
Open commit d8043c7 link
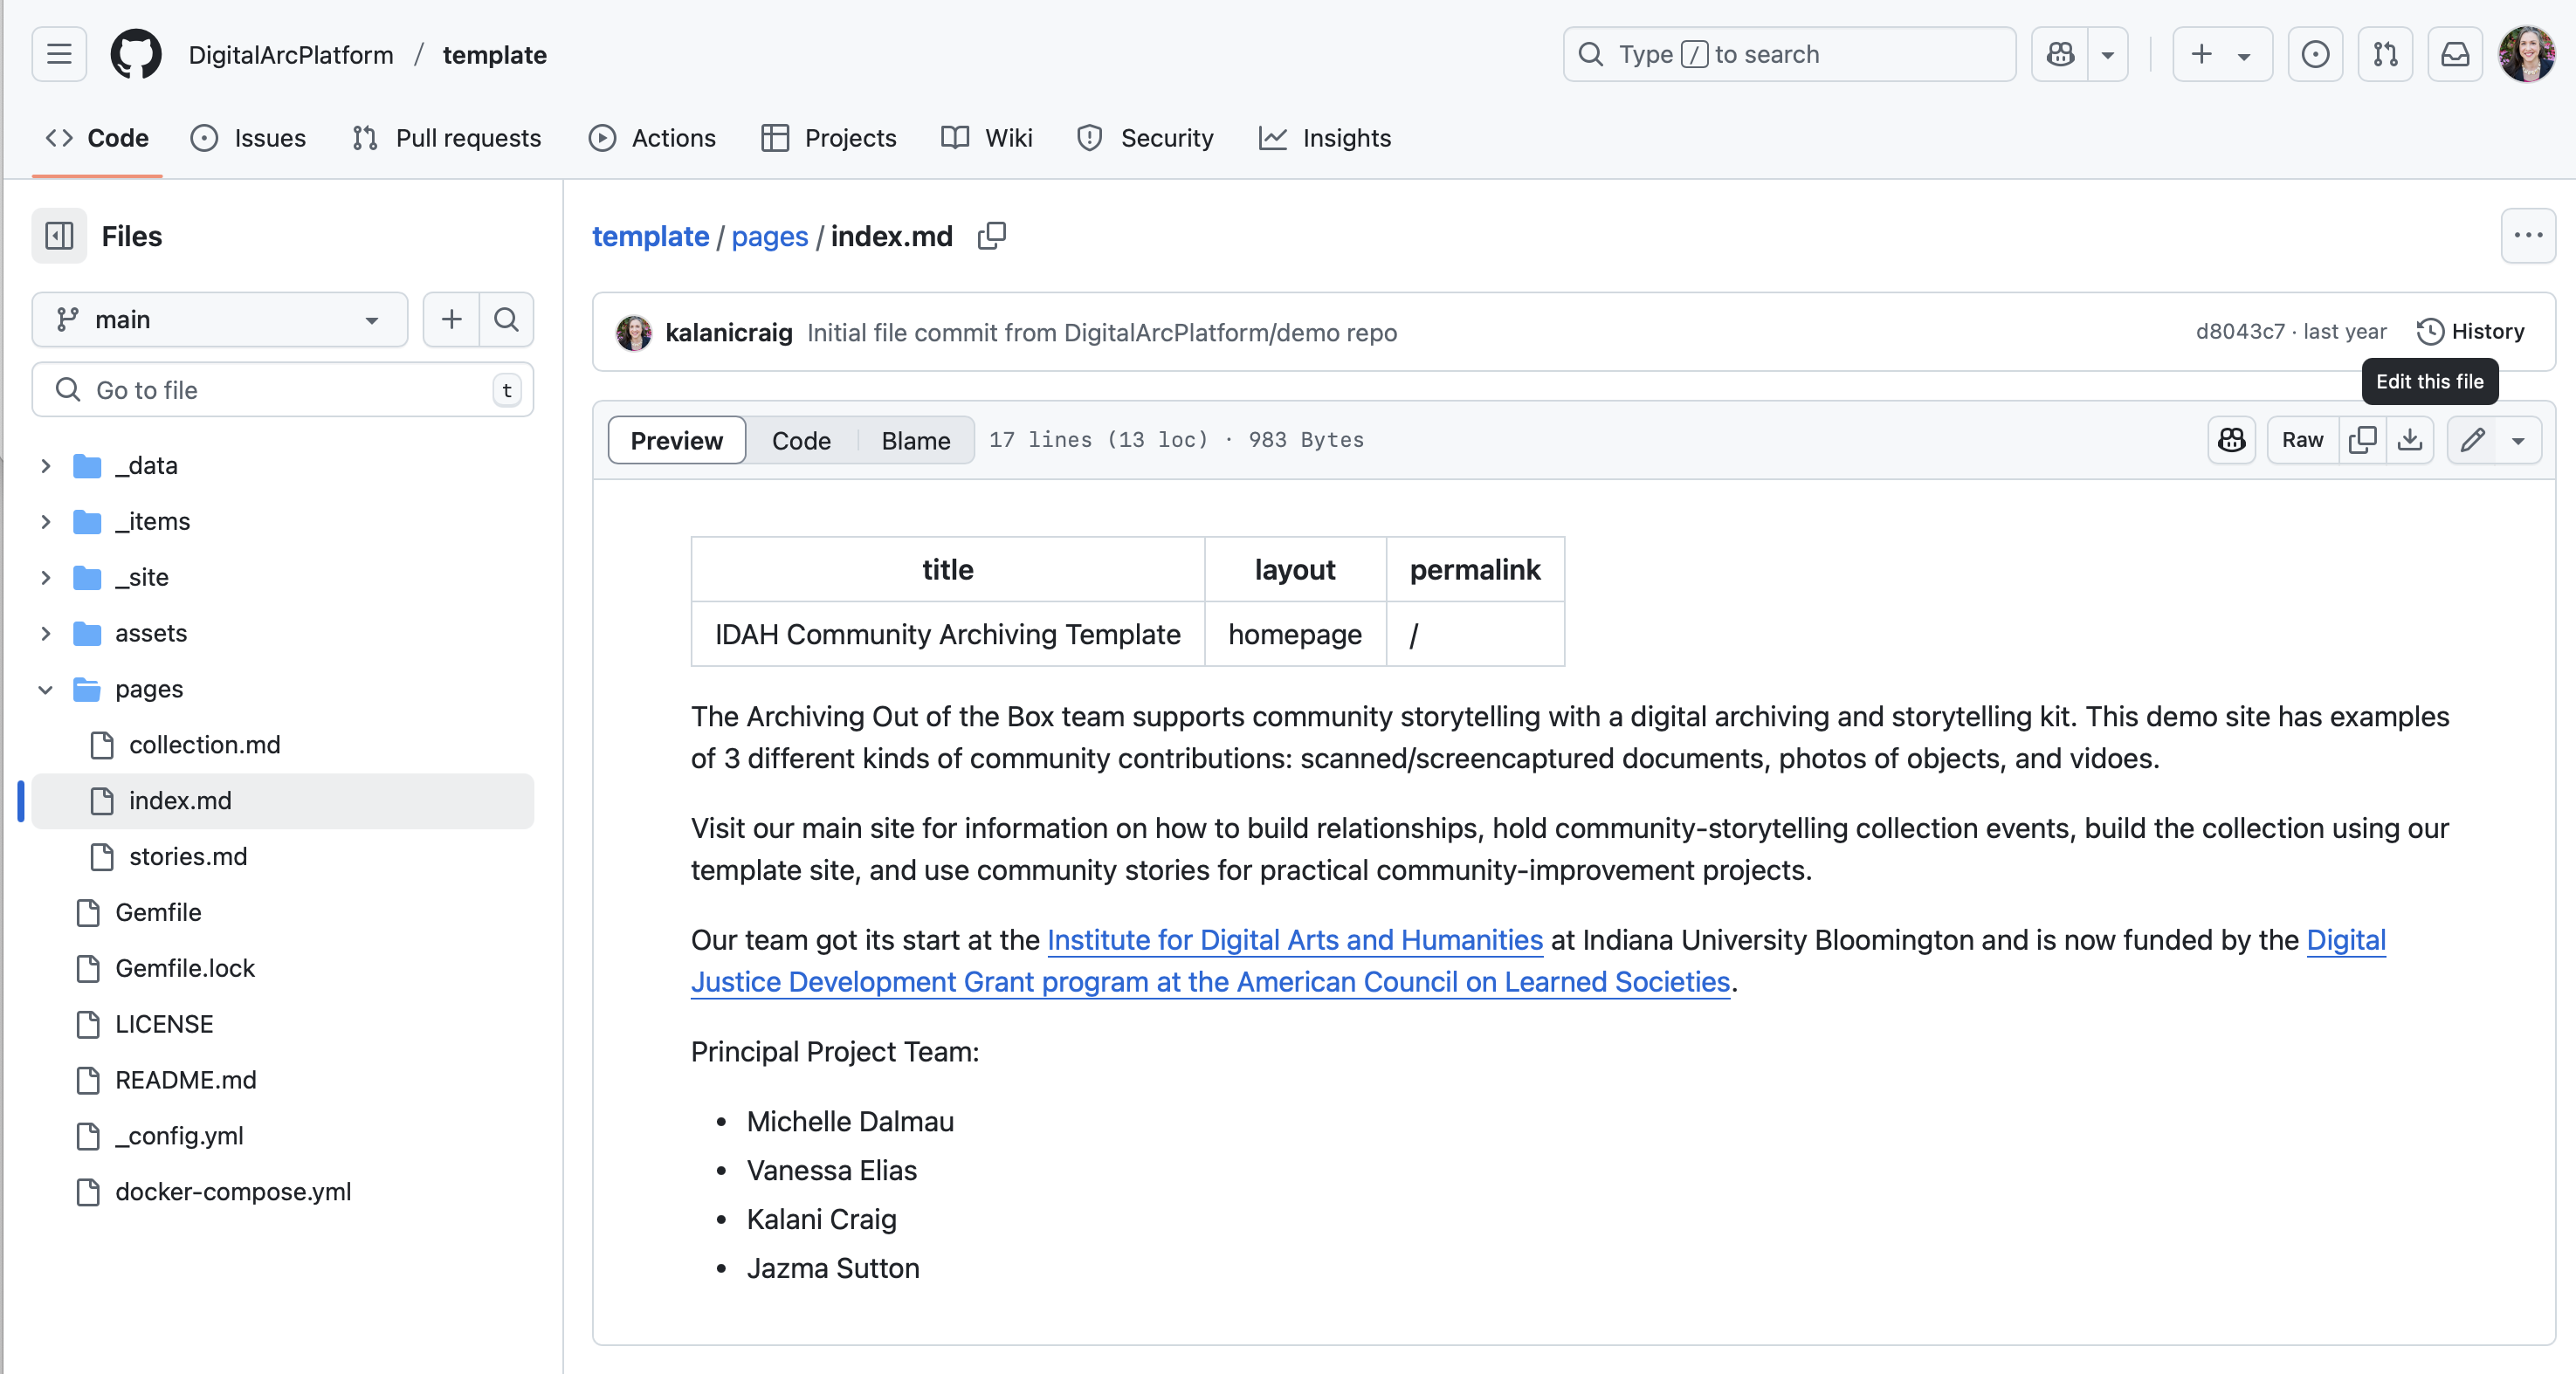[2240, 331]
